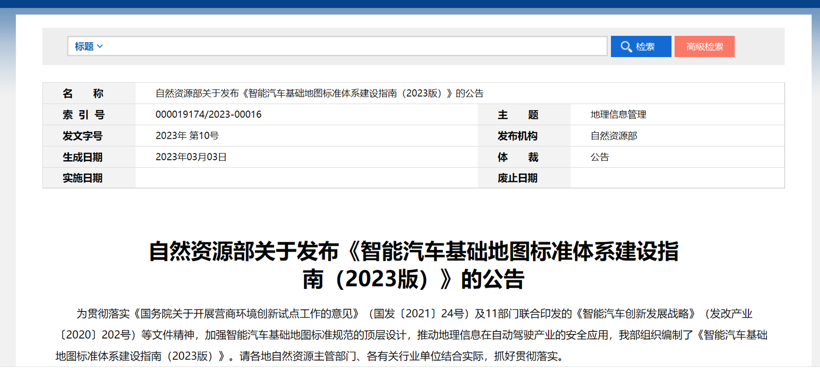Click the document name in 名称 row

tap(320, 94)
